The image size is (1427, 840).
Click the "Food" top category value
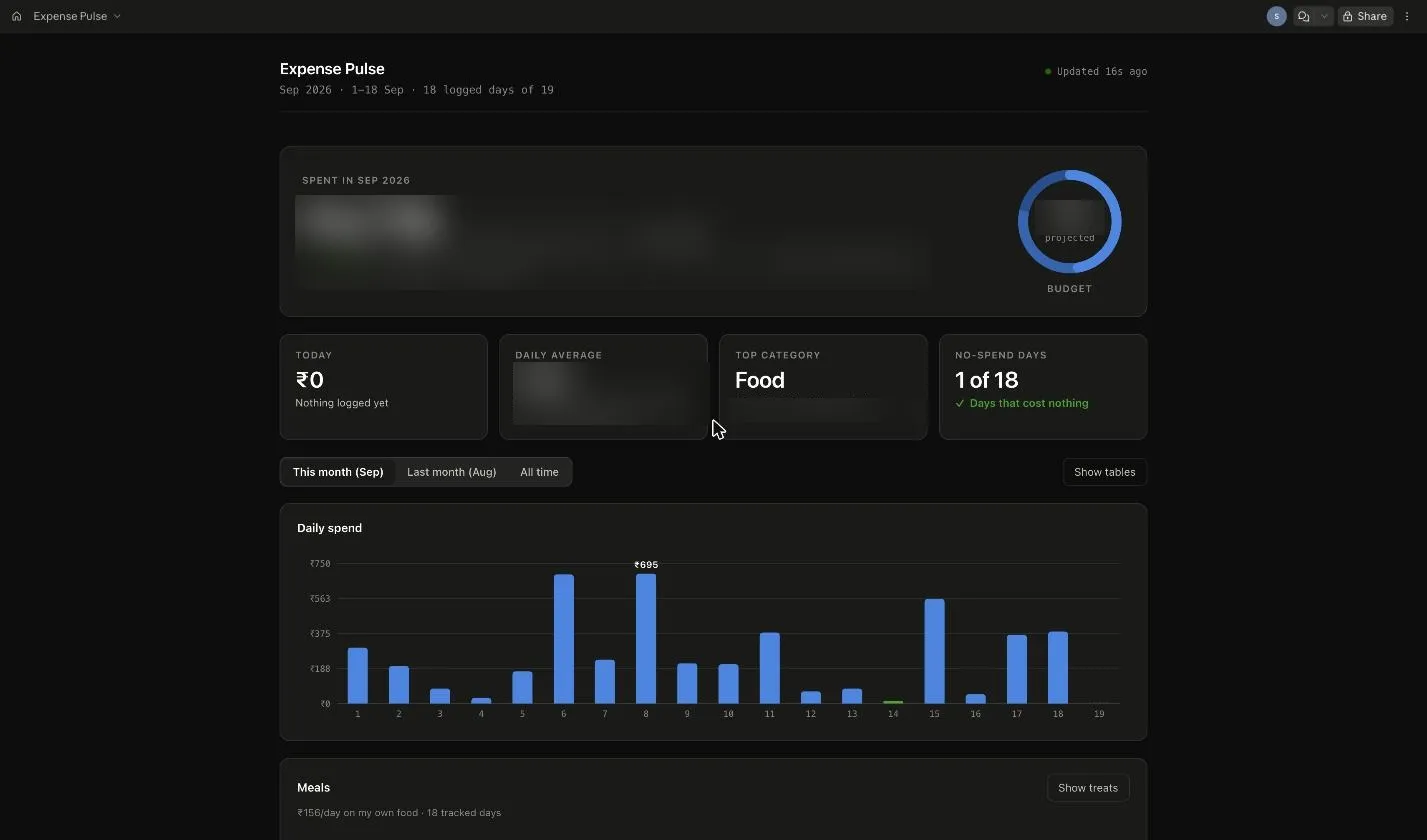[760, 380]
